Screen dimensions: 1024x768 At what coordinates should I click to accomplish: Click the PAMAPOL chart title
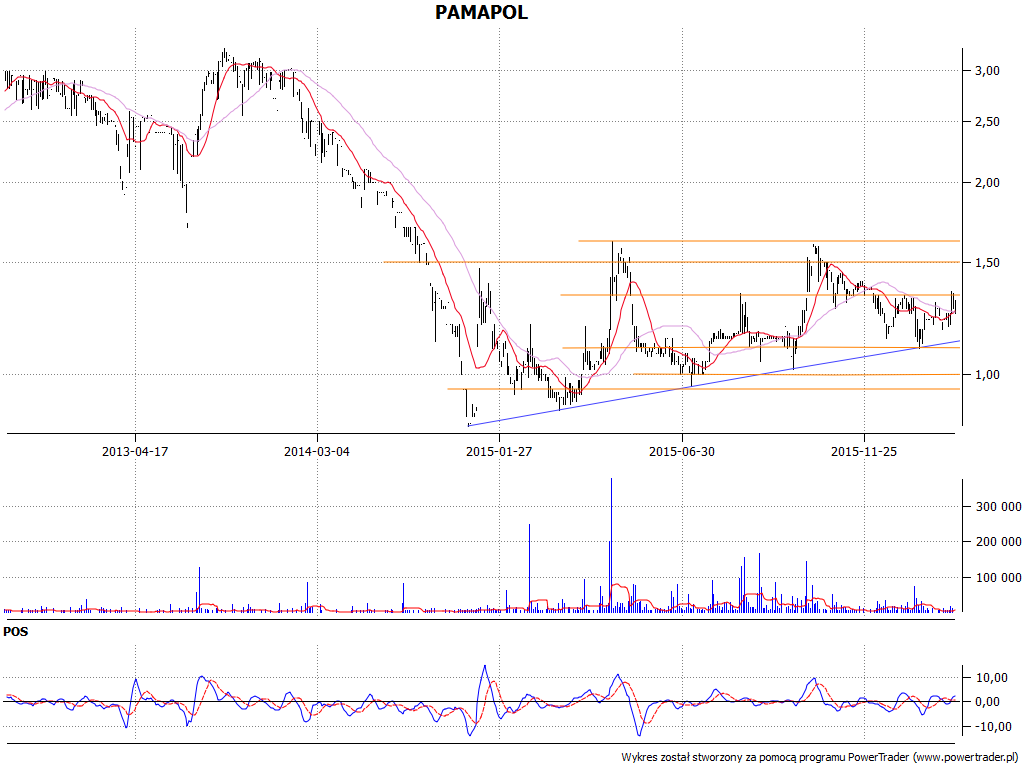pos(481,12)
